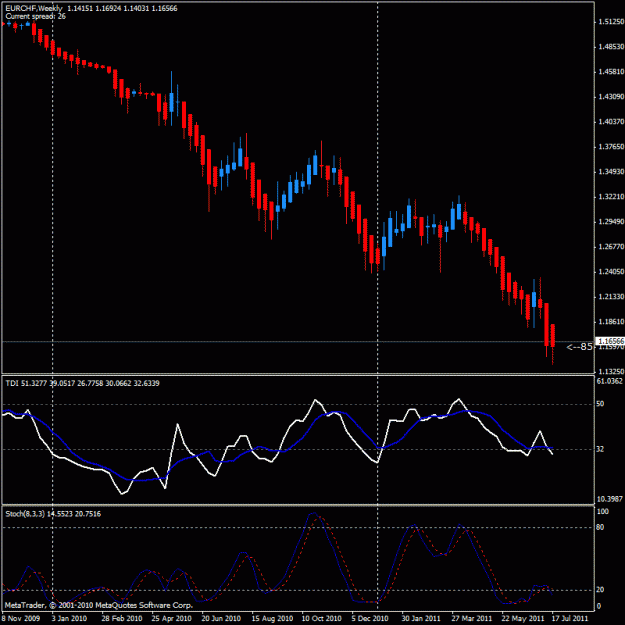Click the '15 Aug 2010' date label

[272, 619]
